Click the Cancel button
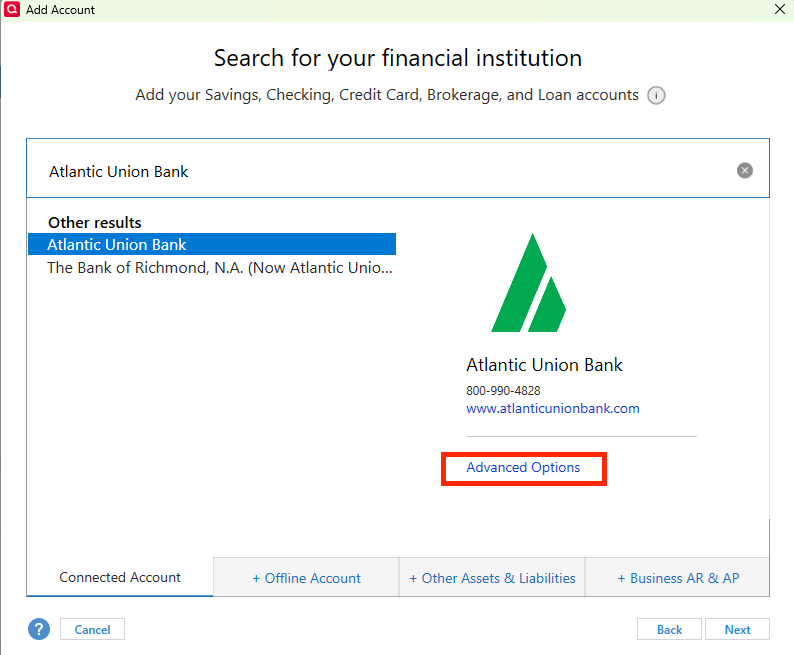The image size is (794, 655). click(92, 629)
